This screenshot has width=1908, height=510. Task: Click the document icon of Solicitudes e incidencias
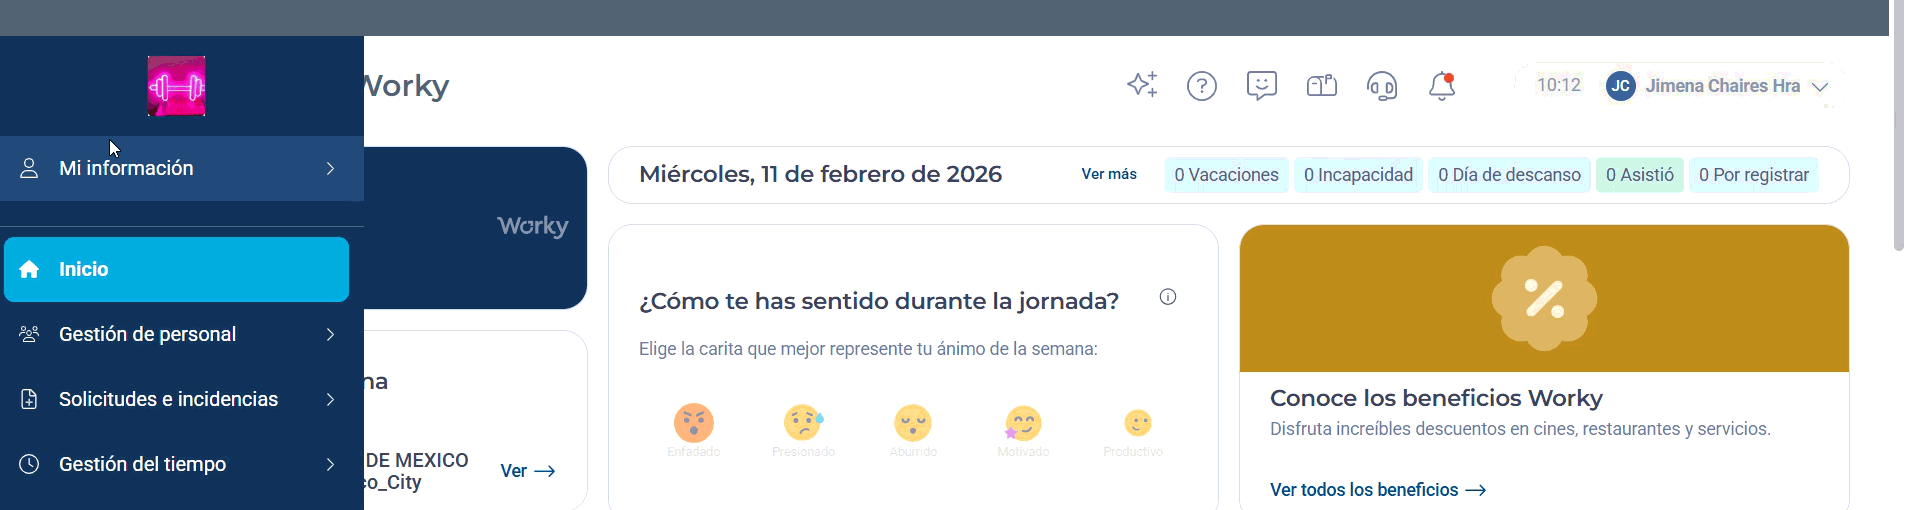(29, 399)
